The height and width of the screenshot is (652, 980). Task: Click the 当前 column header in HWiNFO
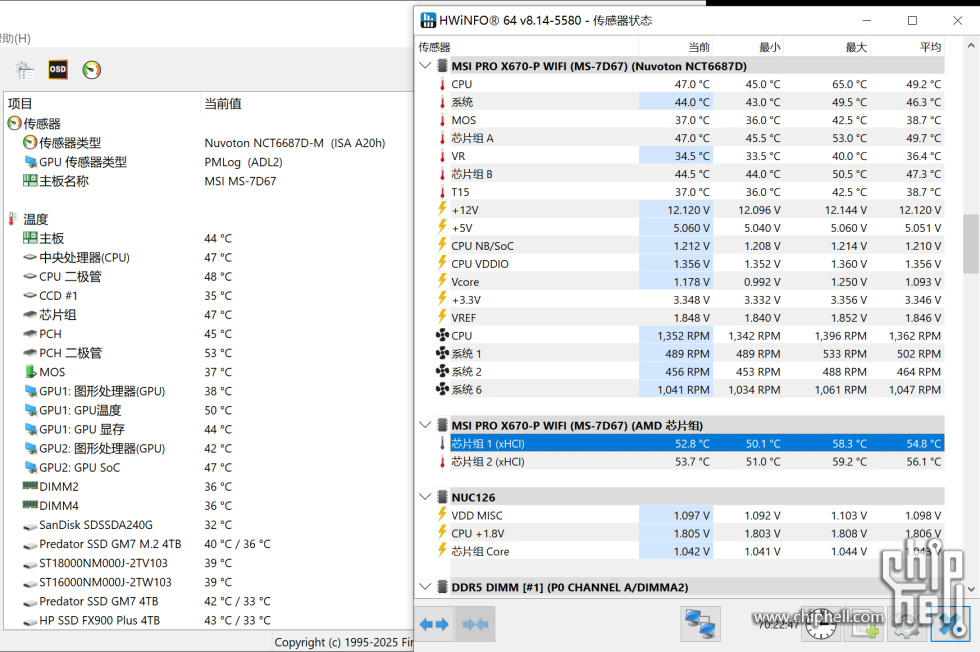(x=675, y=47)
